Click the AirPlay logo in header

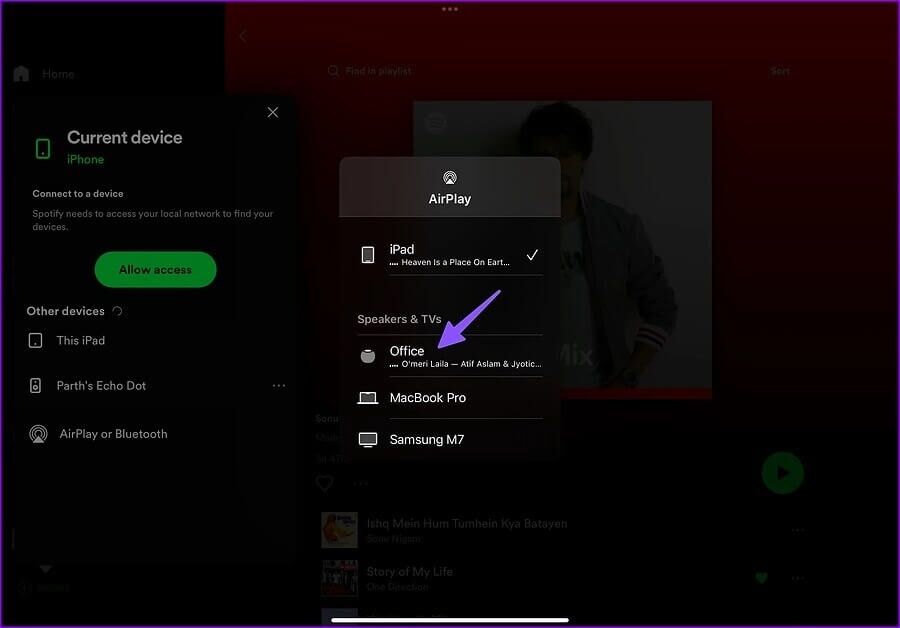click(x=450, y=177)
